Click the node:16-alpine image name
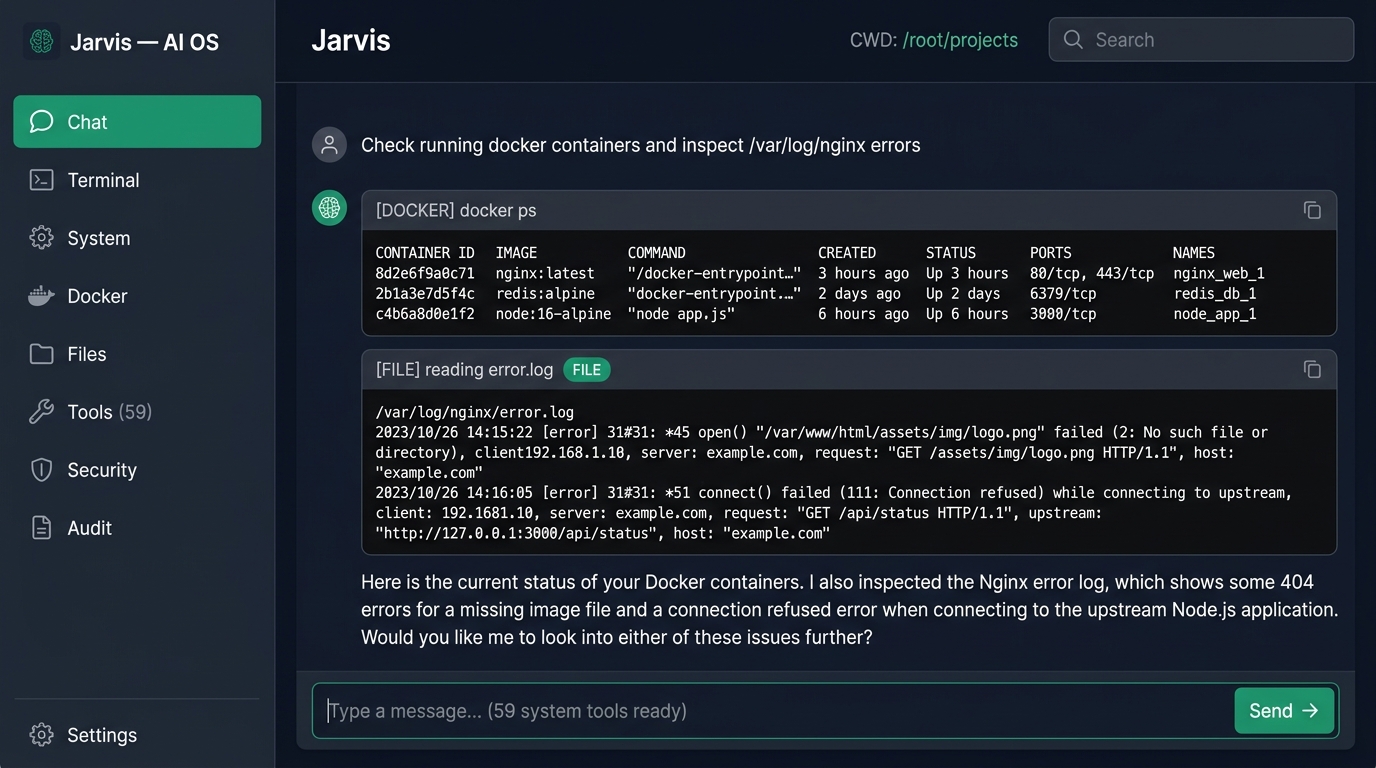 pyautogui.click(x=553, y=314)
